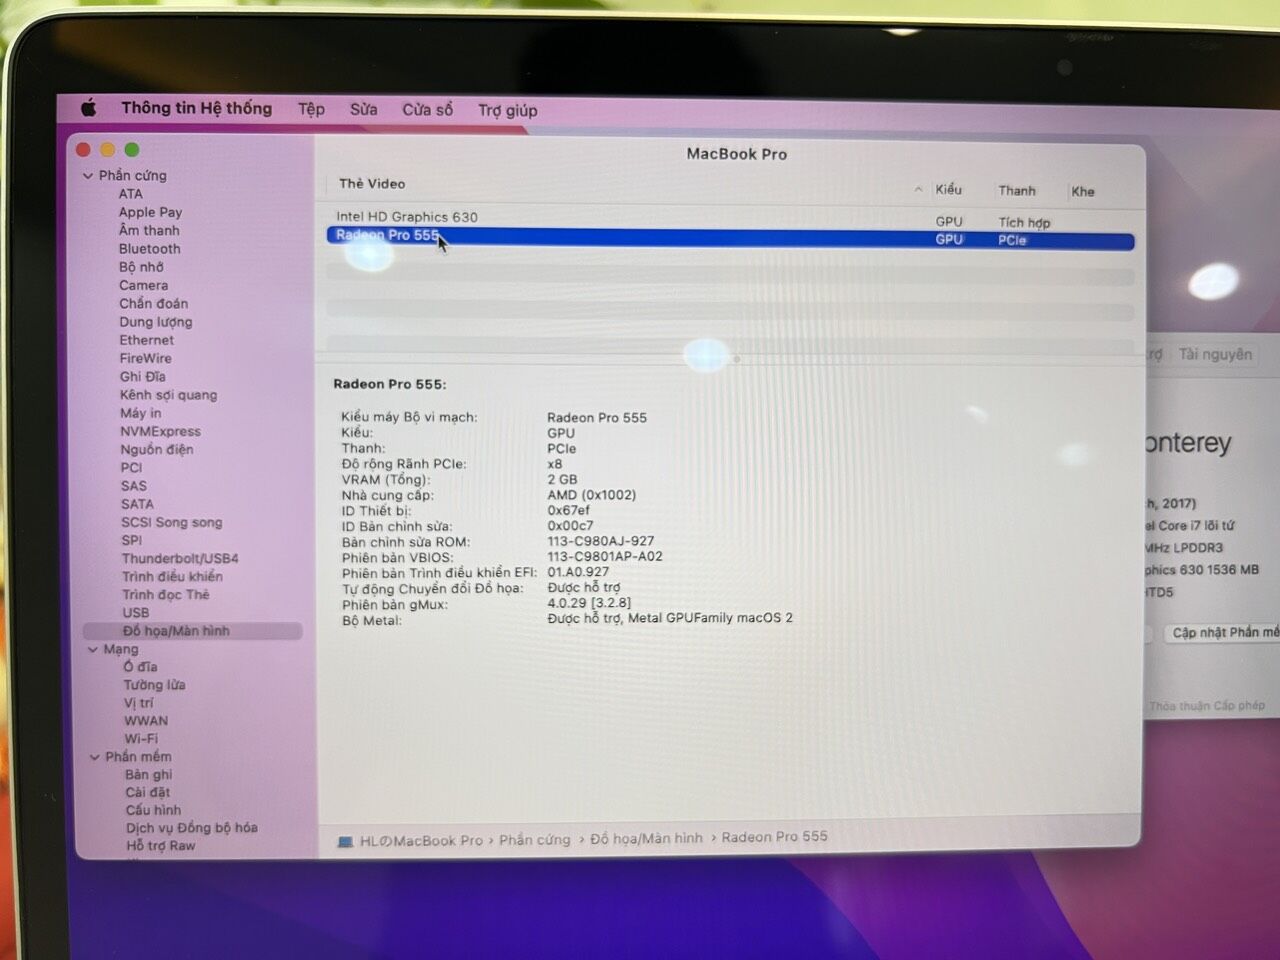
Task: Collapse the Phần mềm section in sidebar
Action: click(95, 758)
